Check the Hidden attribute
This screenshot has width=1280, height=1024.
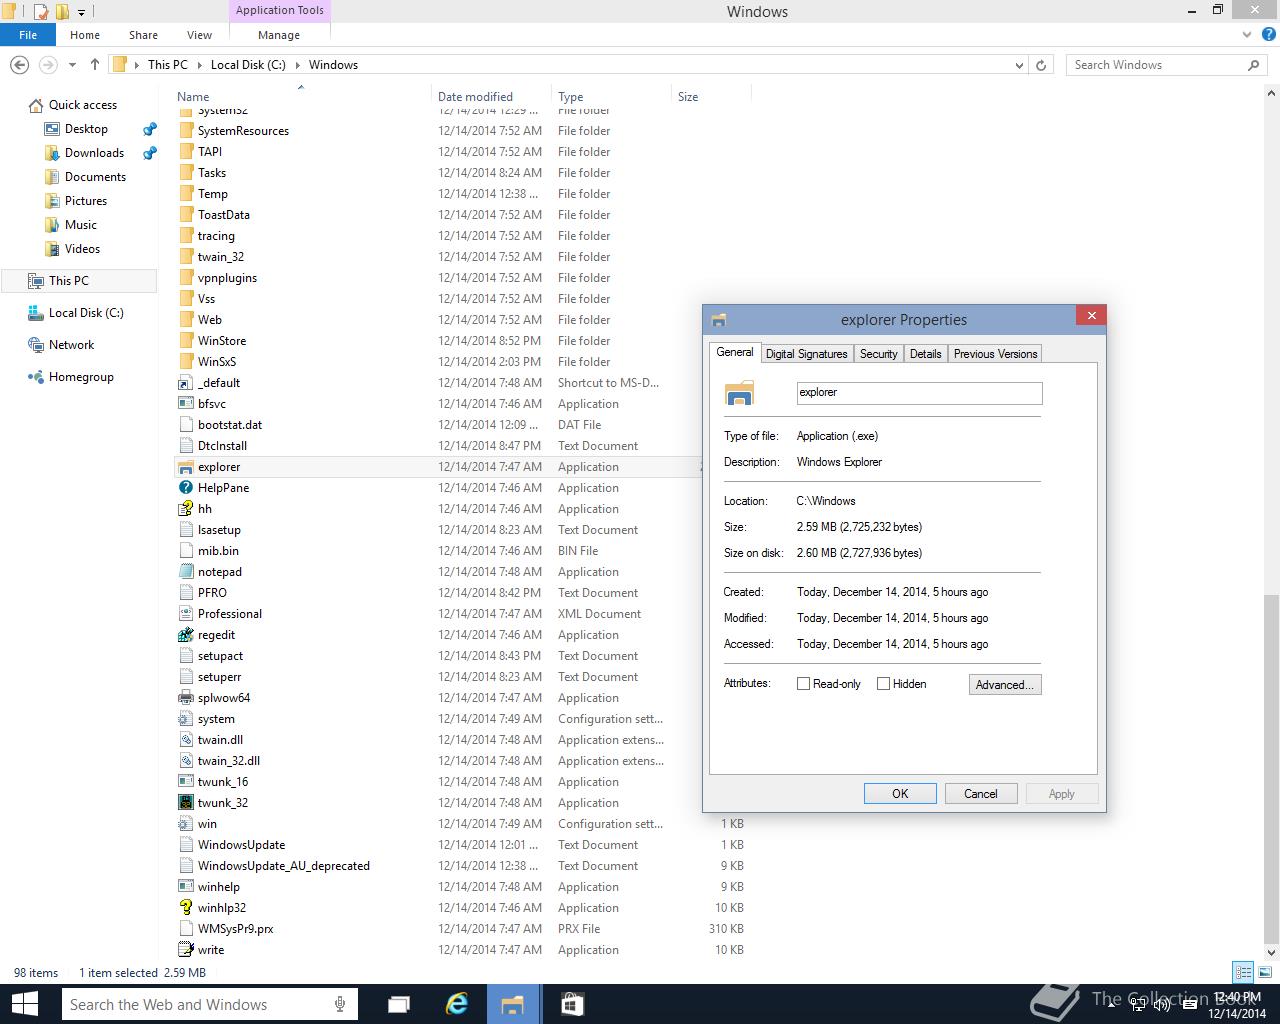pyautogui.click(x=883, y=684)
